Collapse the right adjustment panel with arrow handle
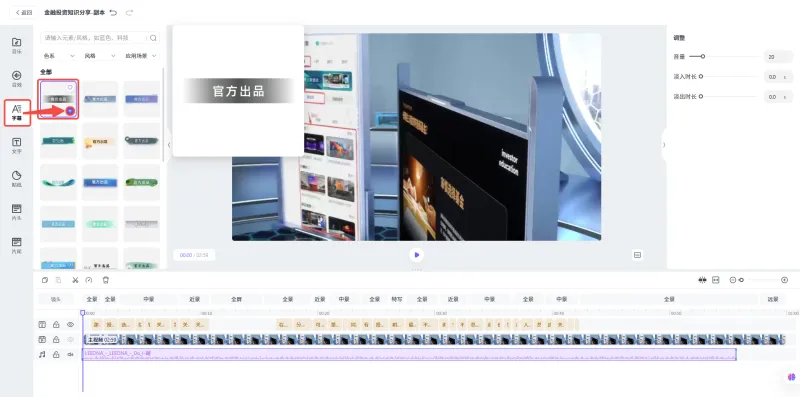Image resolution: width=800 pixels, height=397 pixels. click(x=664, y=145)
